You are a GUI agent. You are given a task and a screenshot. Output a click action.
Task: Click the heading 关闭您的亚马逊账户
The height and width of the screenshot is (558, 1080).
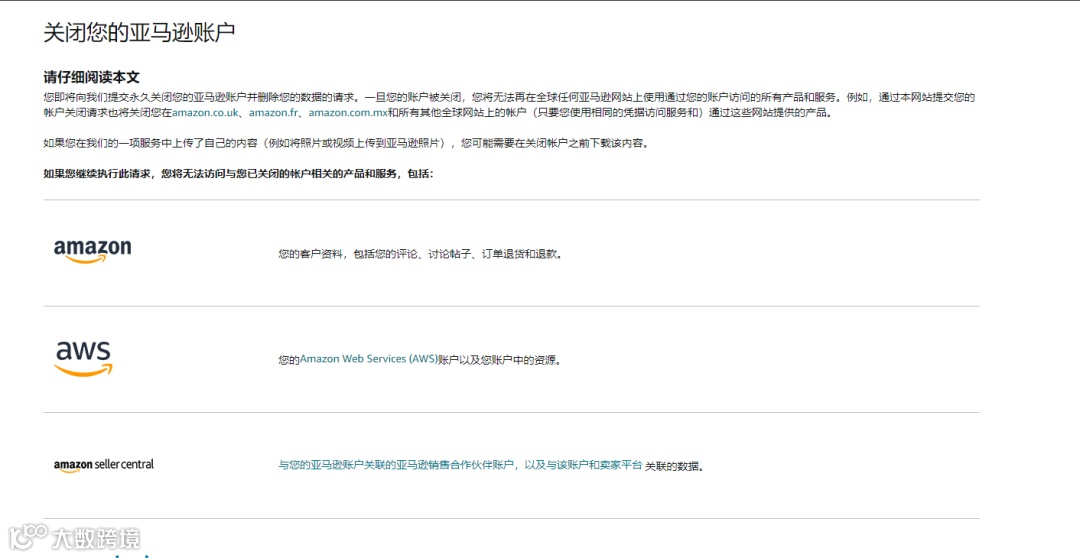(139, 32)
